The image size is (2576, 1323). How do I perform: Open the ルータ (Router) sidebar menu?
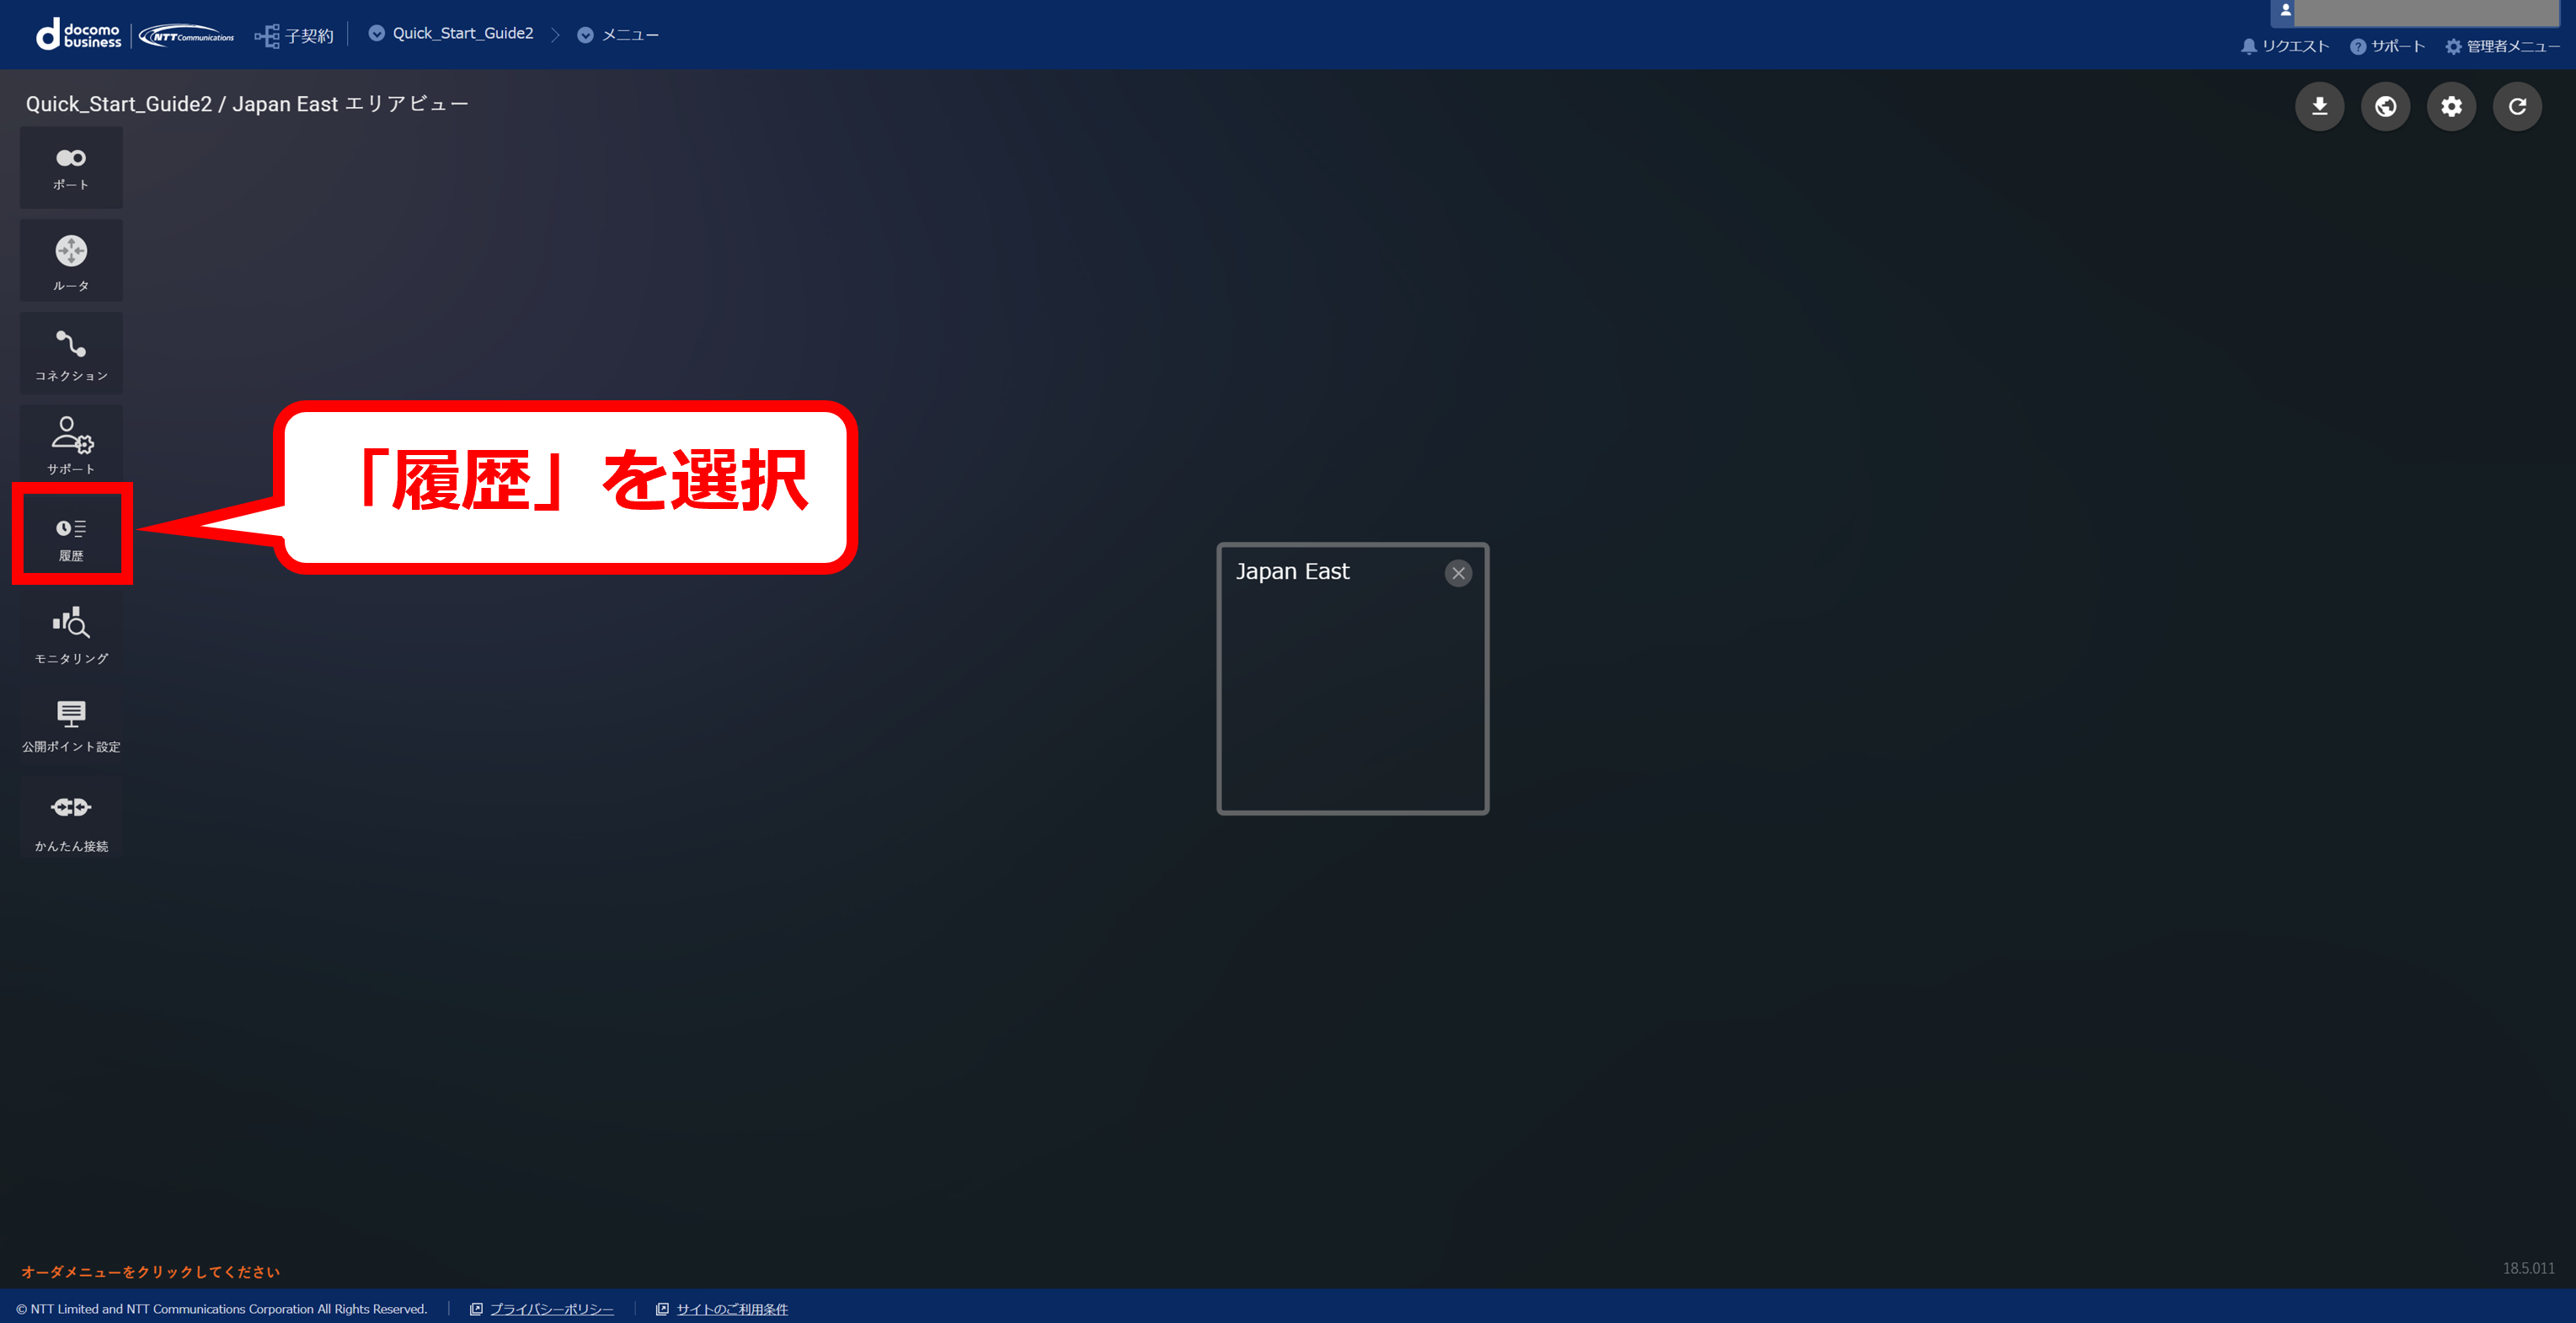tap(71, 261)
